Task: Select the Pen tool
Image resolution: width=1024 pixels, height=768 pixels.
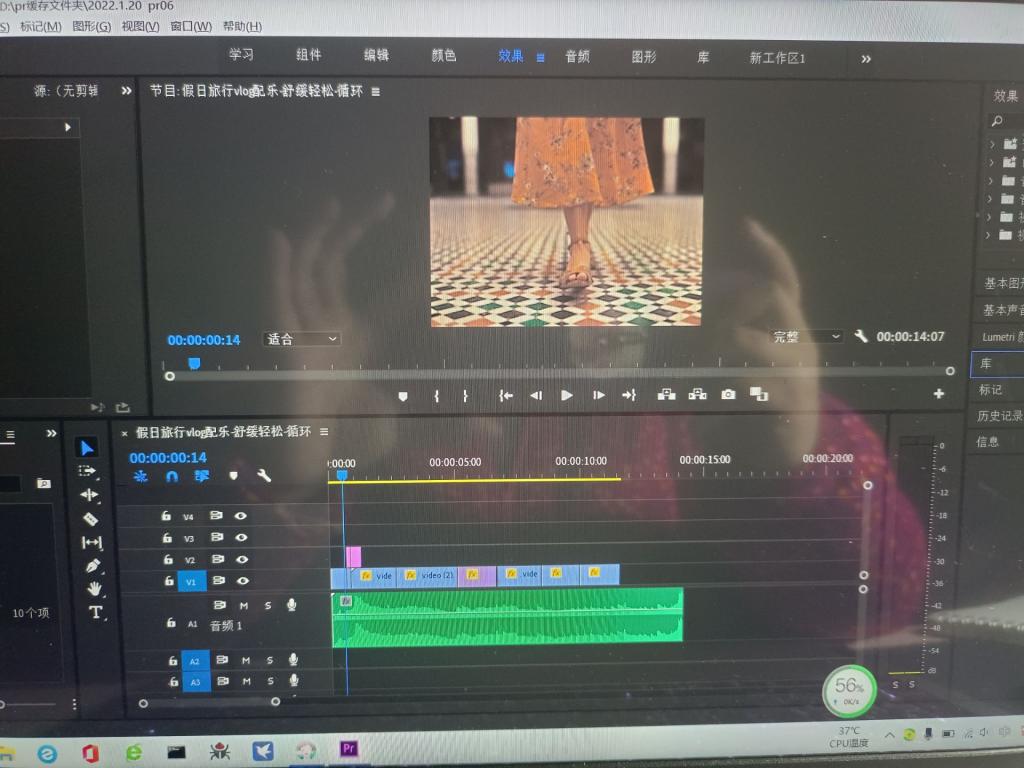Action: [x=92, y=566]
